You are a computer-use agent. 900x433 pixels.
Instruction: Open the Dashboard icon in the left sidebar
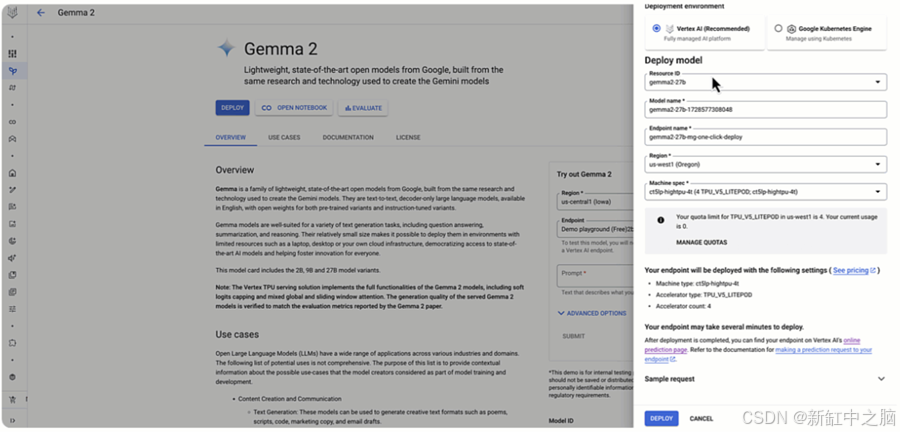click(x=13, y=53)
